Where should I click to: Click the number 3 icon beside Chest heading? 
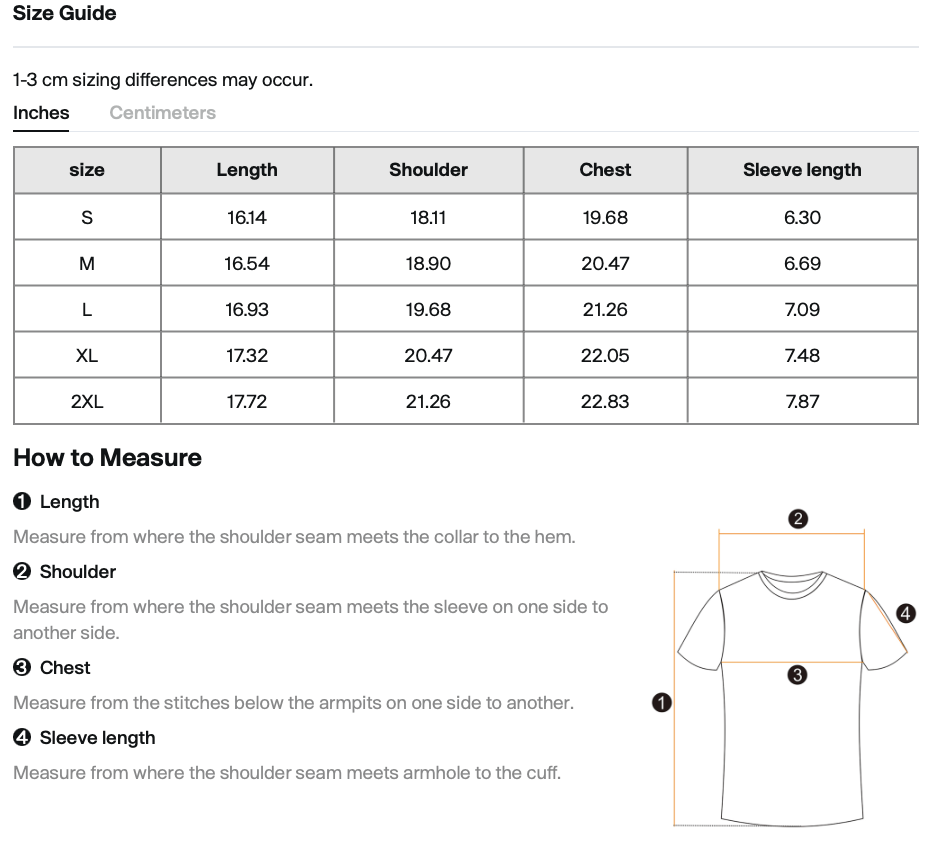pos(22,668)
